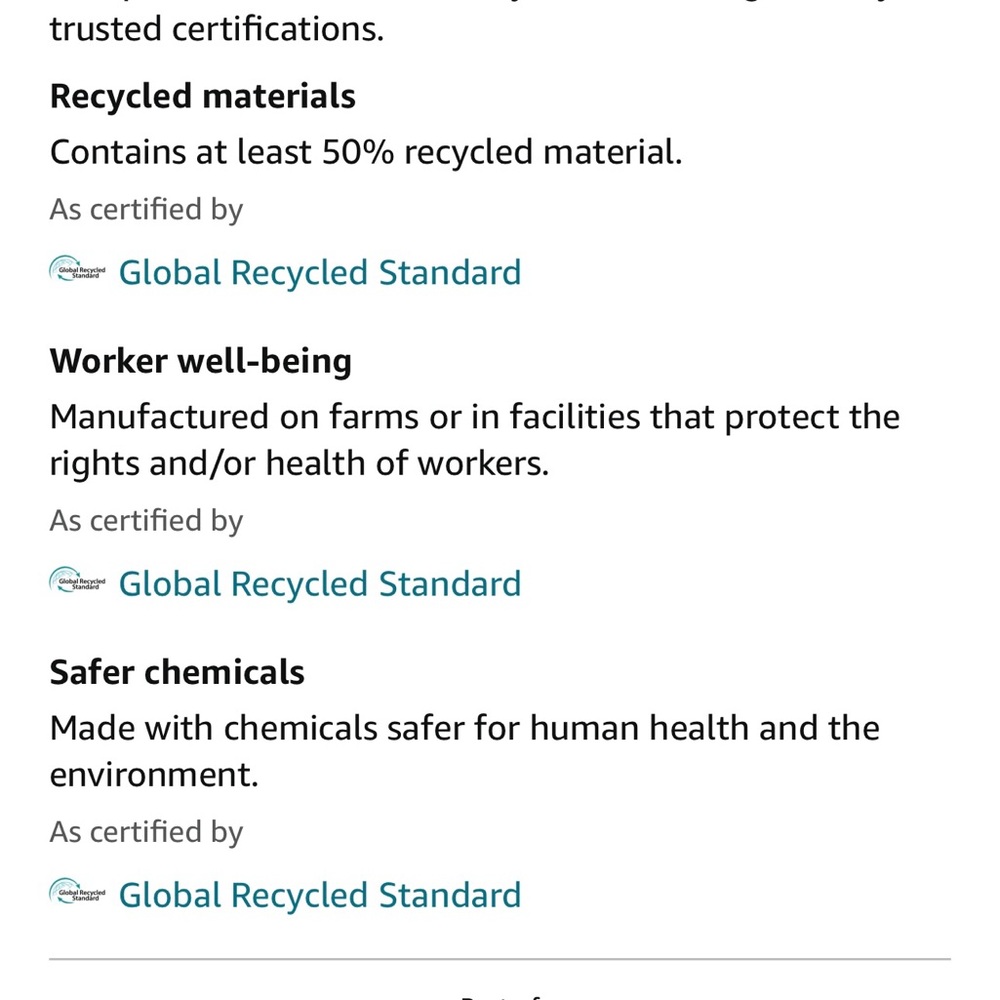Click 'As certified by' label in Safer chemicals section
Image resolution: width=1000 pixels, height=1000 pixels.
(x=147, y=833)
